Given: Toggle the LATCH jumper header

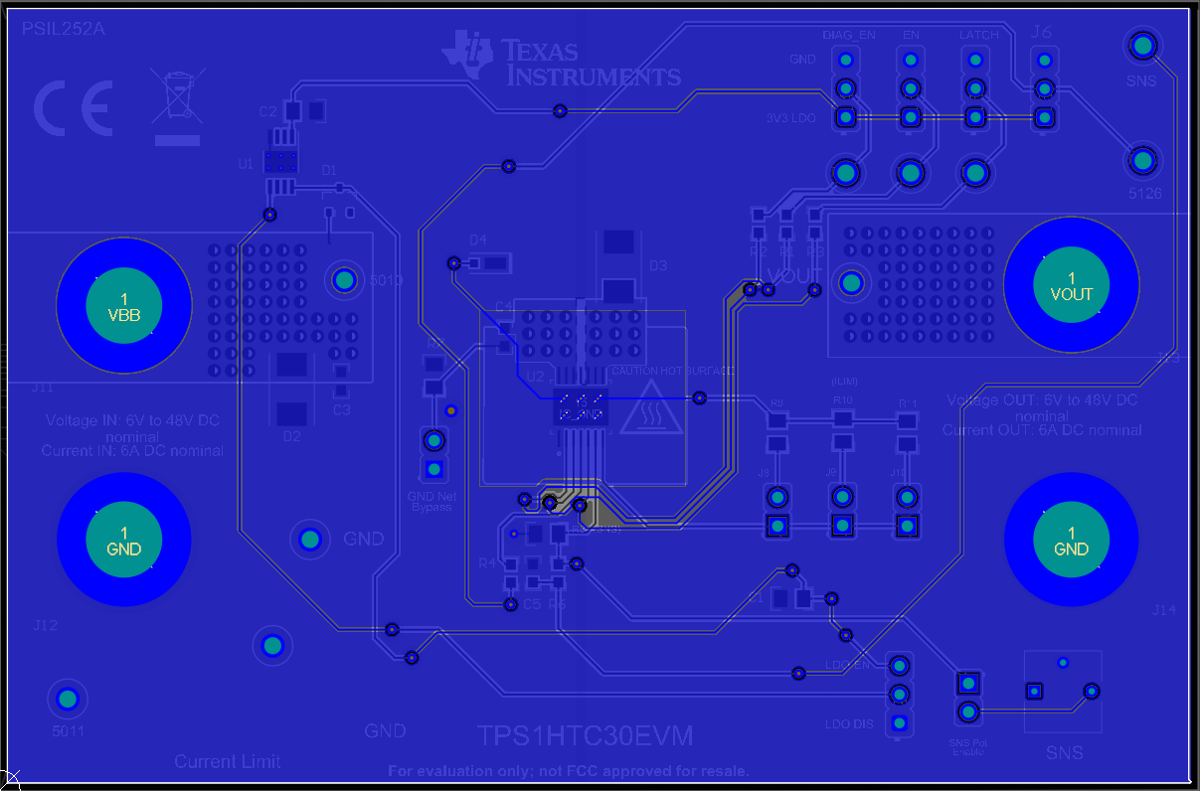Looking at the screenshot, I should (974, 88).
